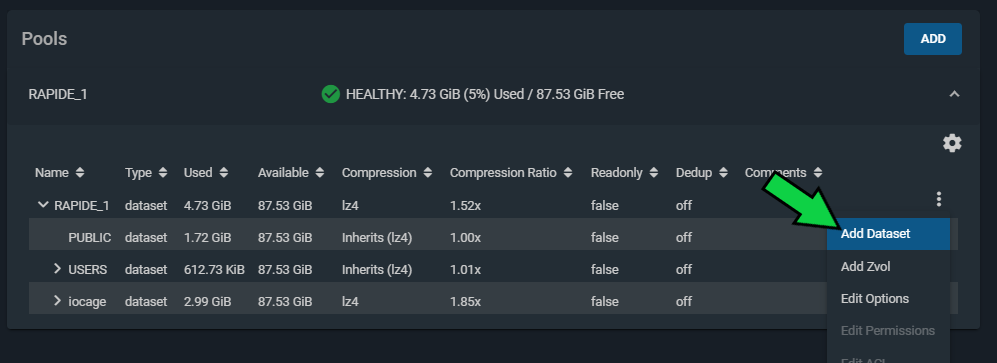Select the PUBLIC dataset row
997x363 pixels.
tap(427, 237)
